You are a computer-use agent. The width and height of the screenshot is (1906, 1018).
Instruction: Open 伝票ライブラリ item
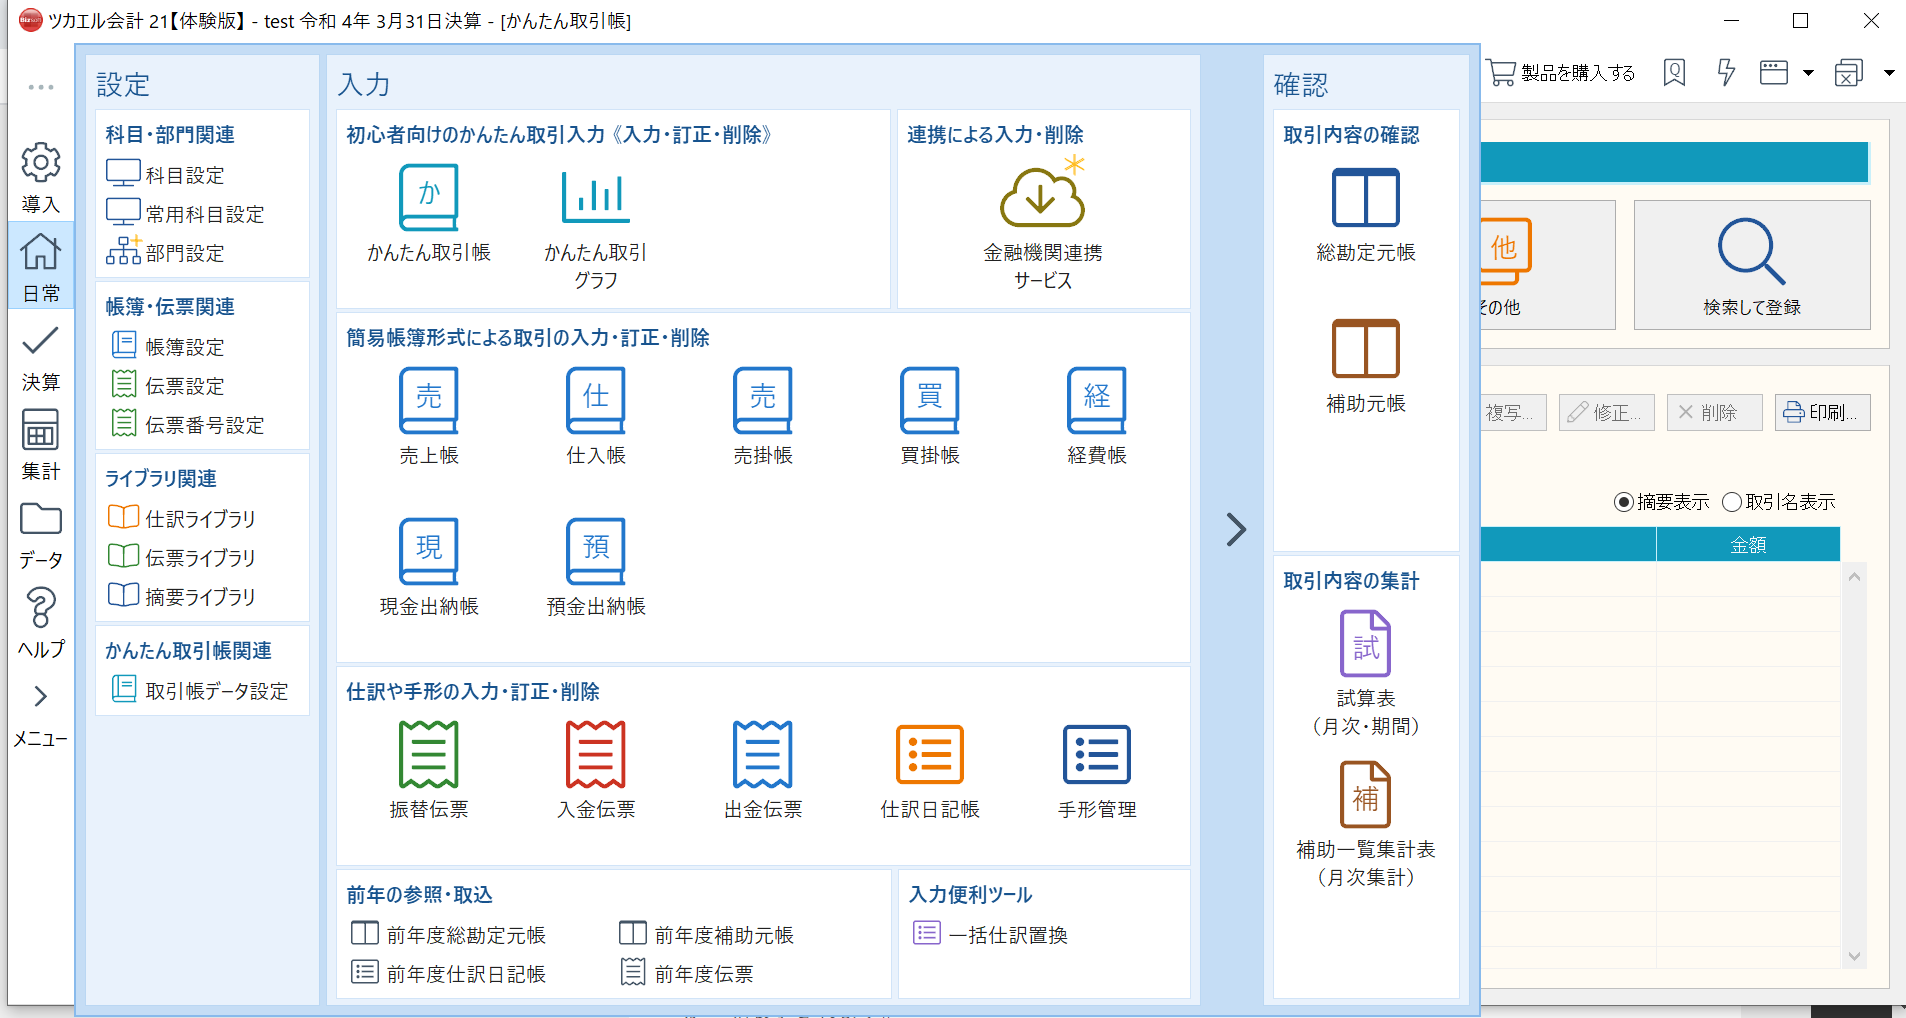coord(181,557)
